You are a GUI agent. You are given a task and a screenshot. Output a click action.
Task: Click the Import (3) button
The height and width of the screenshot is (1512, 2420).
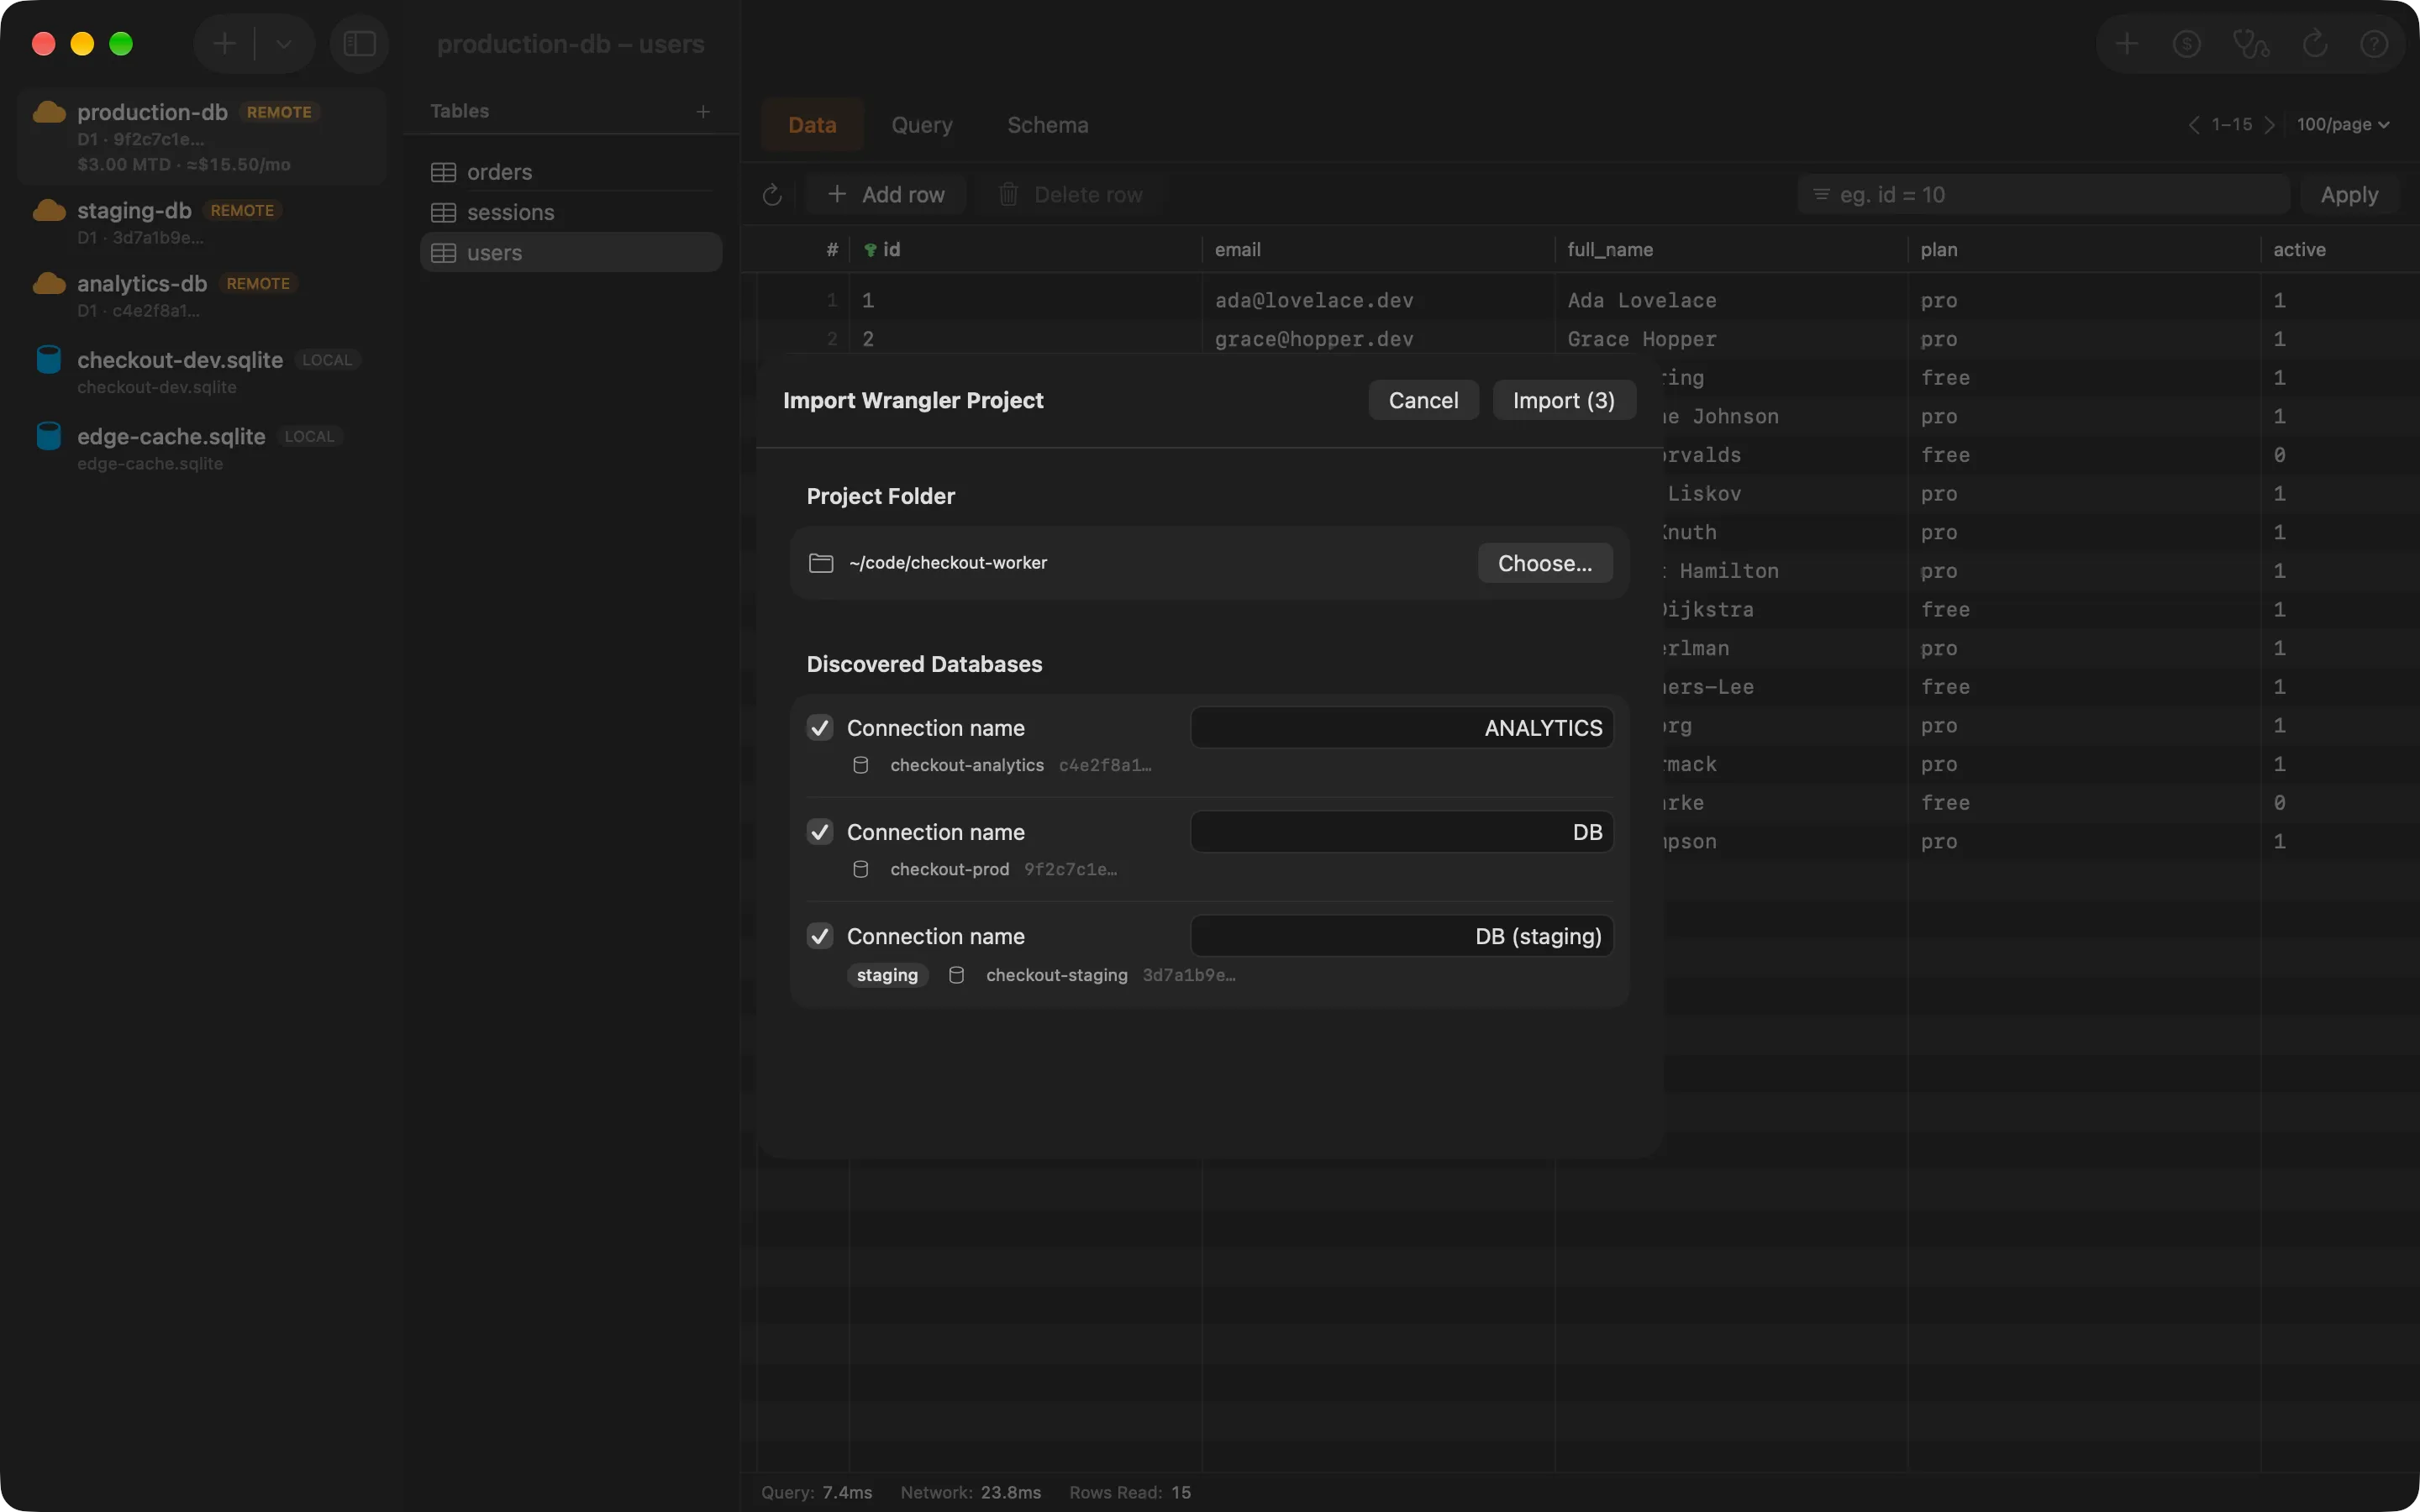coord(1564,401)
